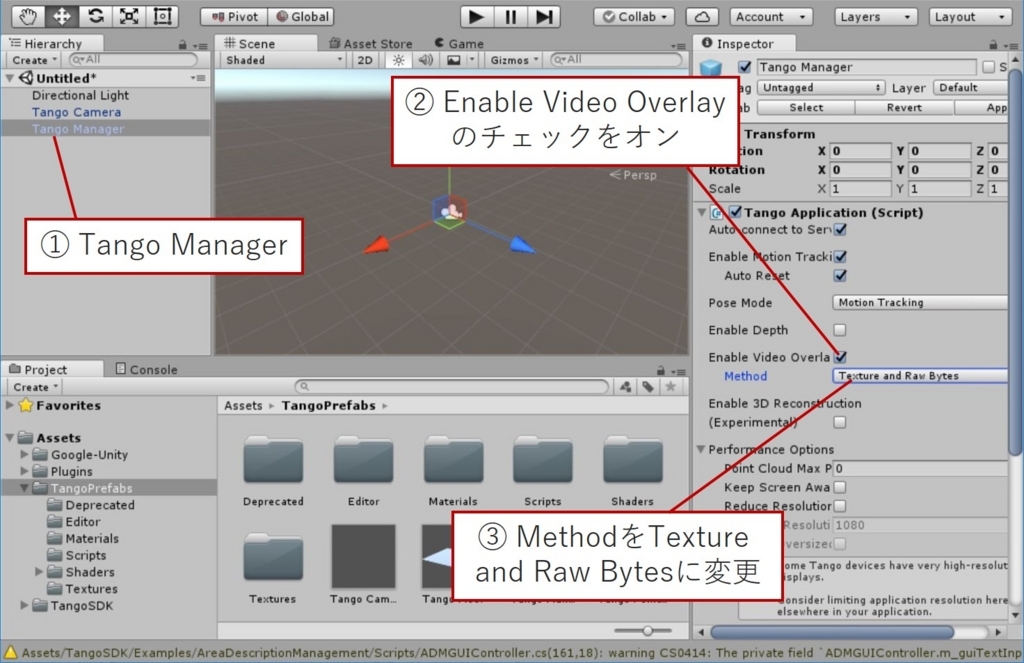The width and height of the screenshot is (1024, 663).
Task: Expand the TangoSDK folder
Action: point(24,606)
